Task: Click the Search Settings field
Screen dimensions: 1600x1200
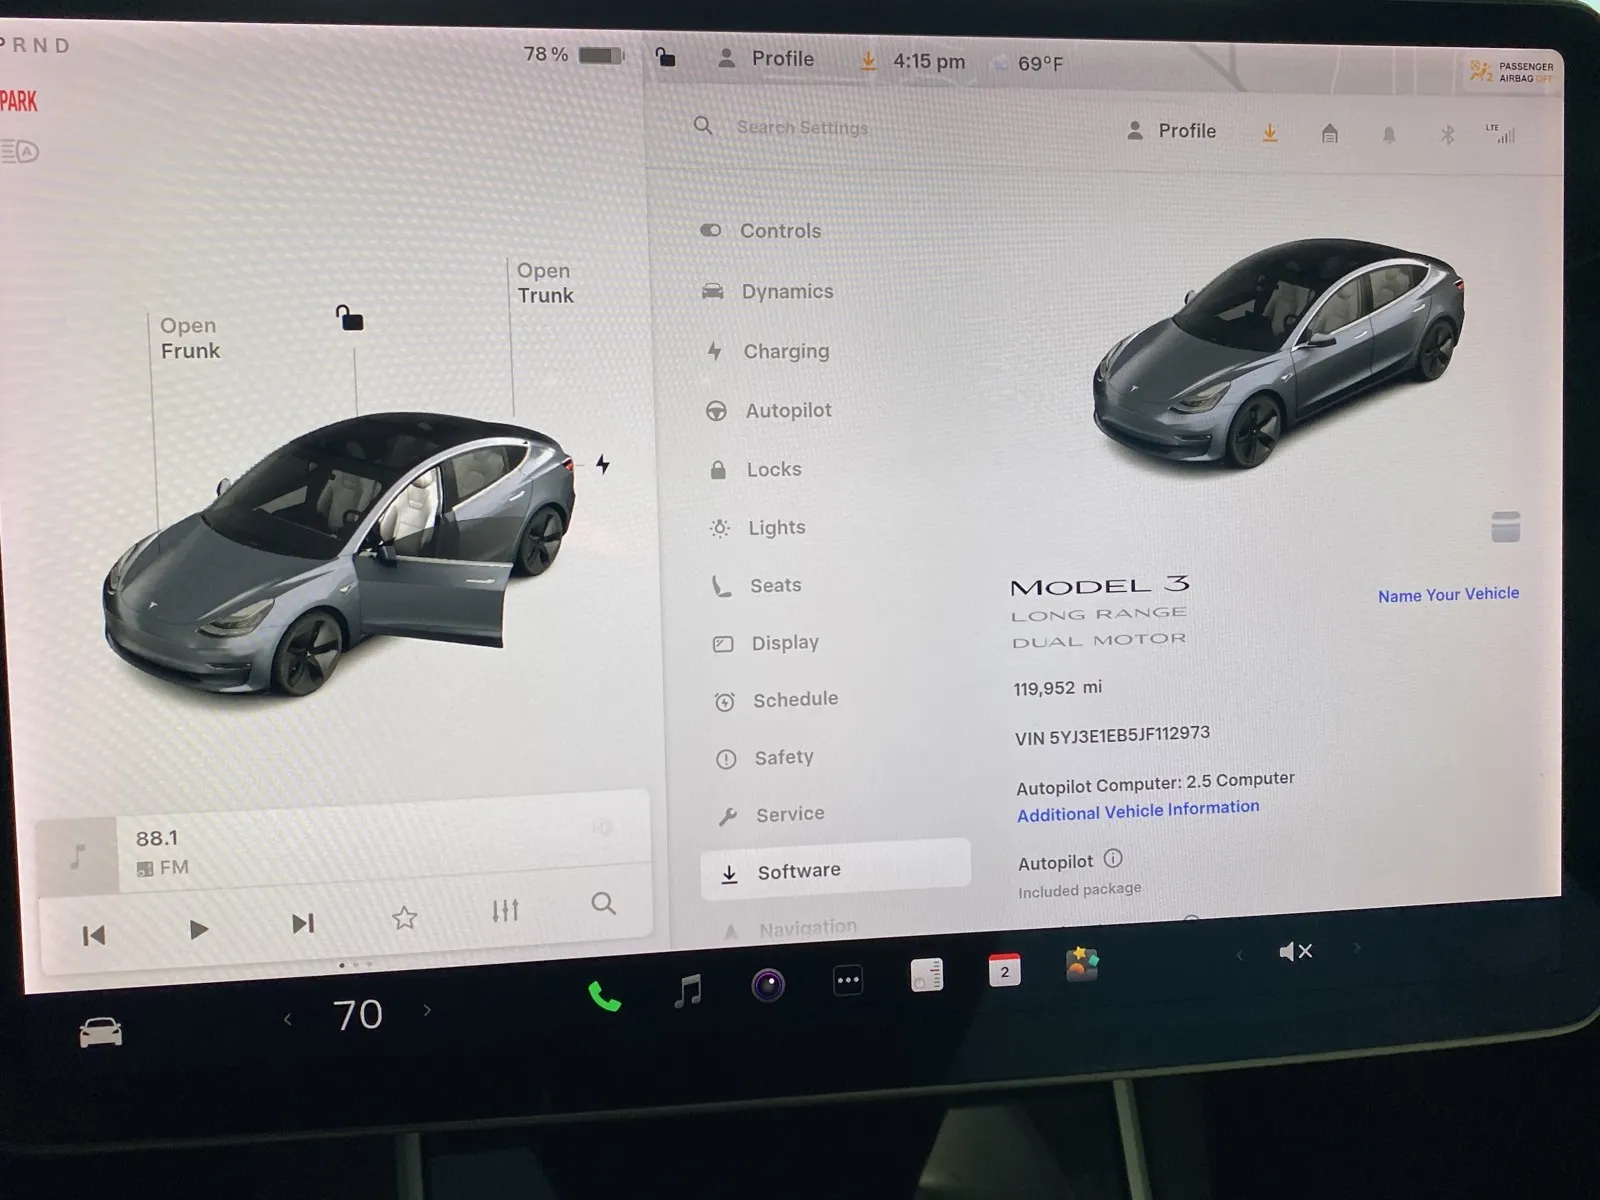Action: click(802, 128)
